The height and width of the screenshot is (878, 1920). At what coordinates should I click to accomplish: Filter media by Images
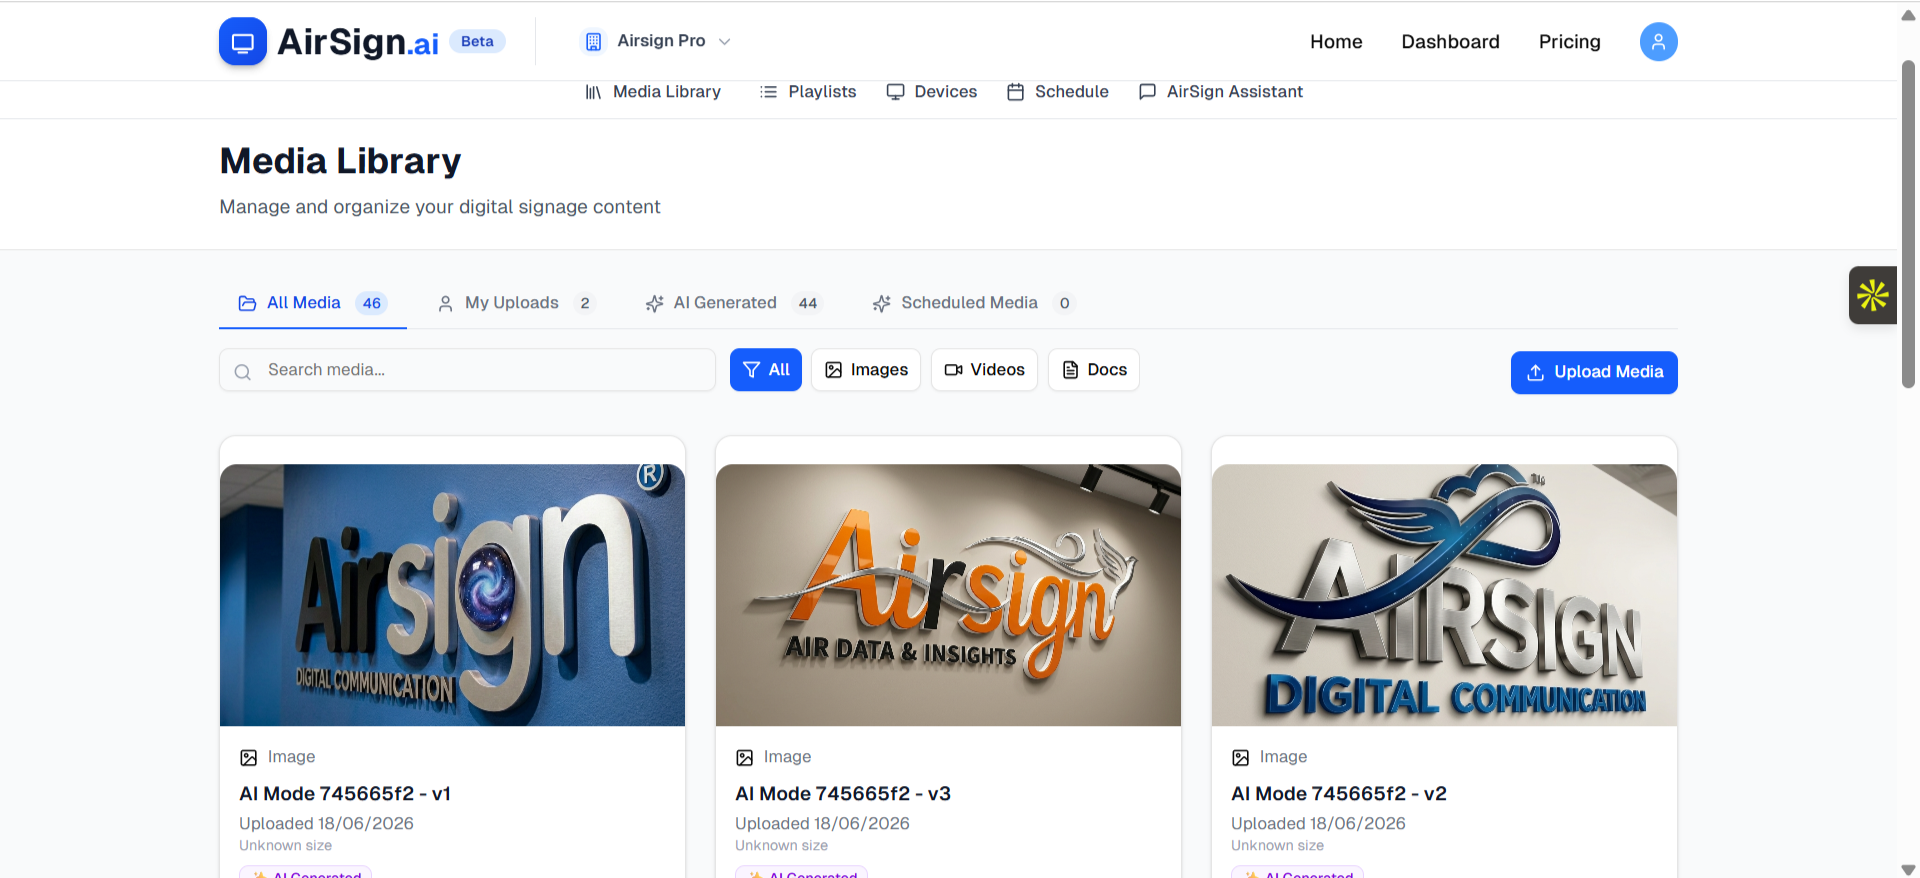click(866, 370)
